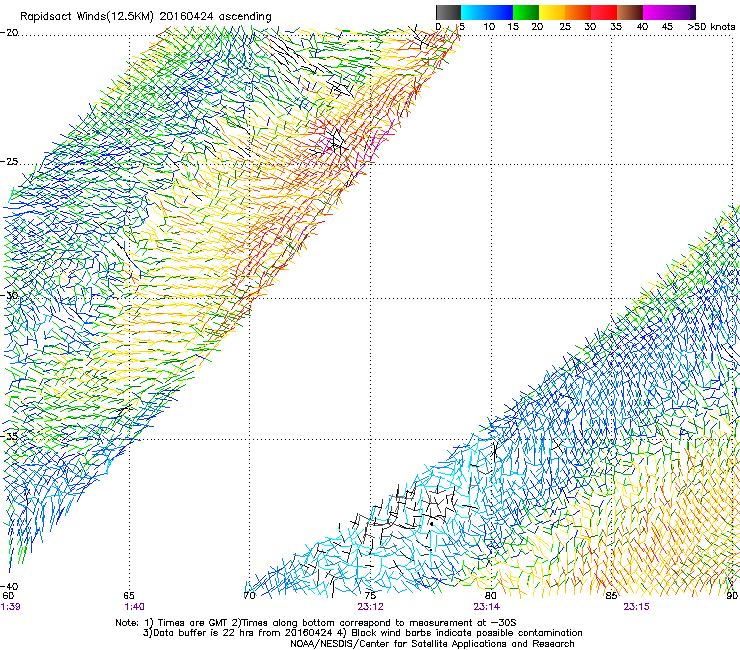Click the '65' longitude axis label
Viewport: 740px width, 650px height.
129,596
